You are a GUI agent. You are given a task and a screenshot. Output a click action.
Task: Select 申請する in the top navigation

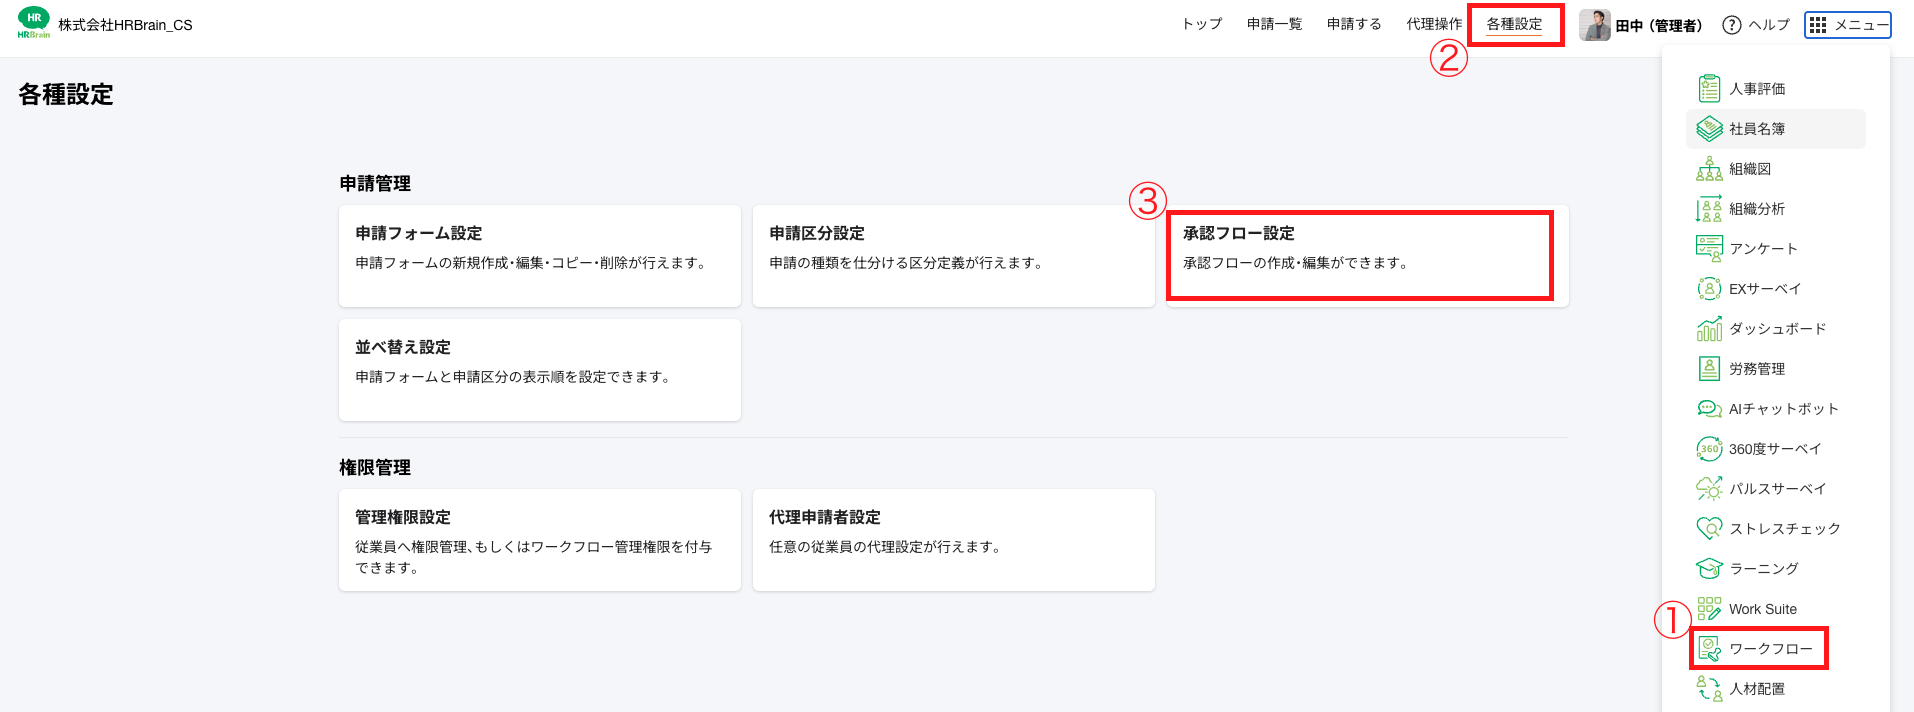tap(1354, 24)
